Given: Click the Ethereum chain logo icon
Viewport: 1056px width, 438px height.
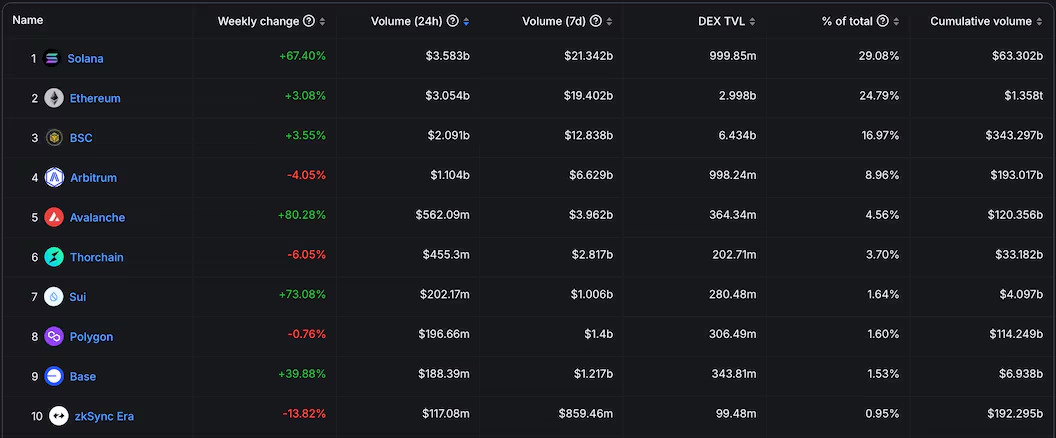Looking at the screenshot, I should 53,98.
